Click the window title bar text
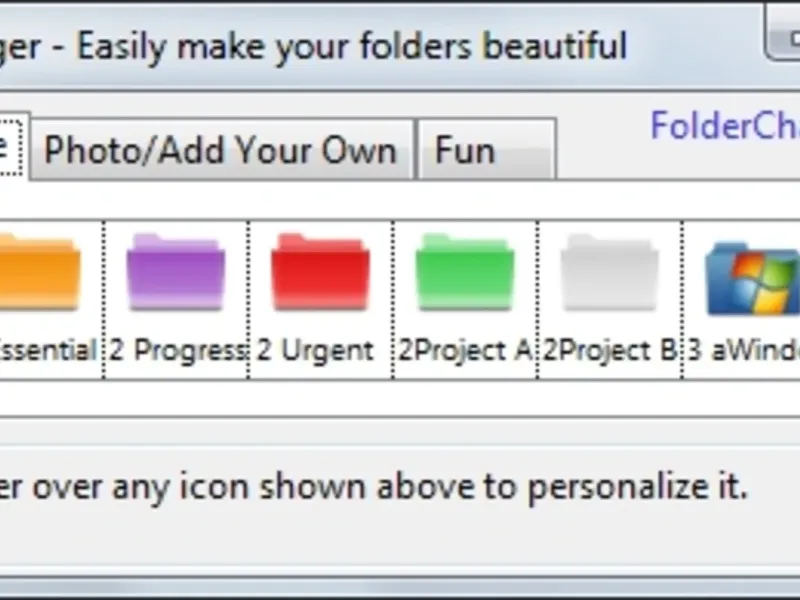This screenshot has width=800, height=600. (x=320, y=46)
